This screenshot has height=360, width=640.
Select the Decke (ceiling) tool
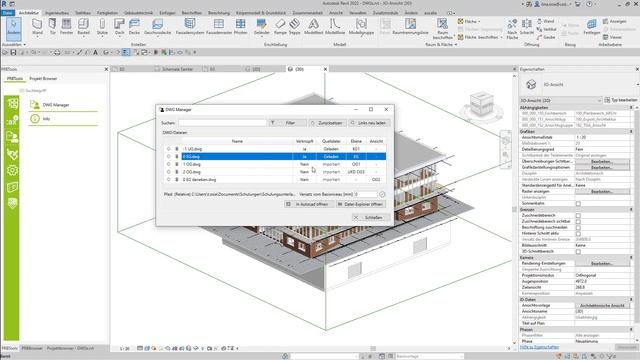[x=134, y=27]
